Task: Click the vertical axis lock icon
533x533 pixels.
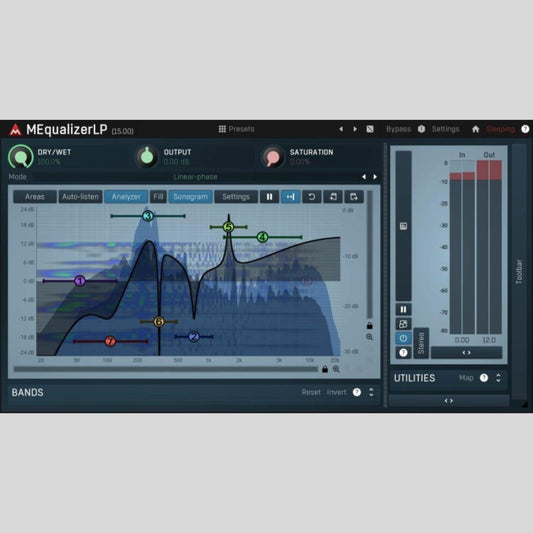Action: (x=369, y=326)
